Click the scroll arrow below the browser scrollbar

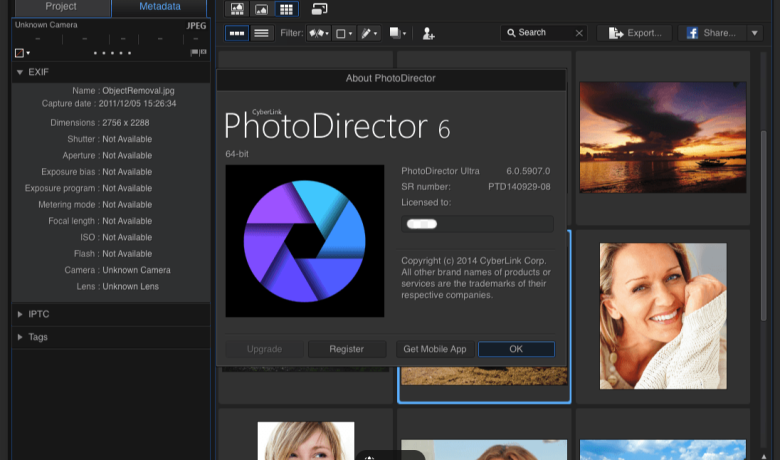pos(764,456)
